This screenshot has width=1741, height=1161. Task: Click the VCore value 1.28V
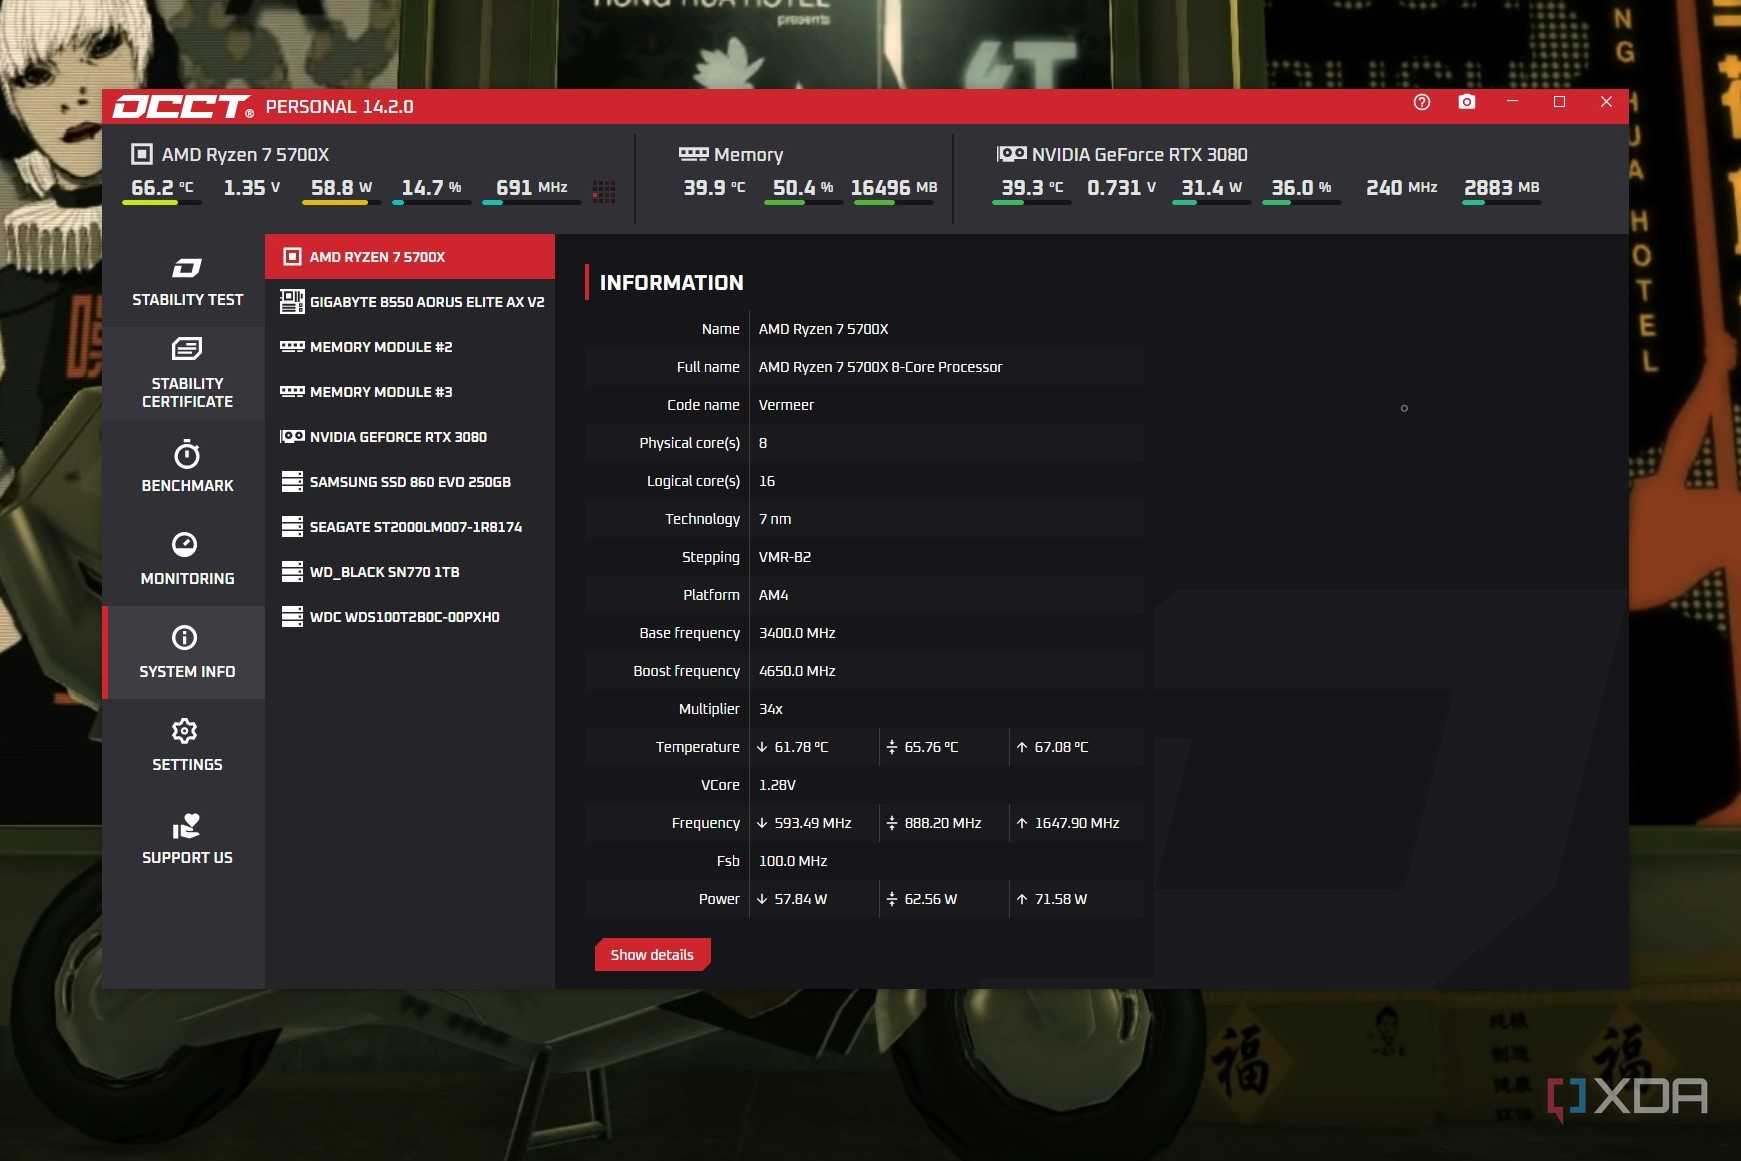pyautogui.click(x=777, y=785)
